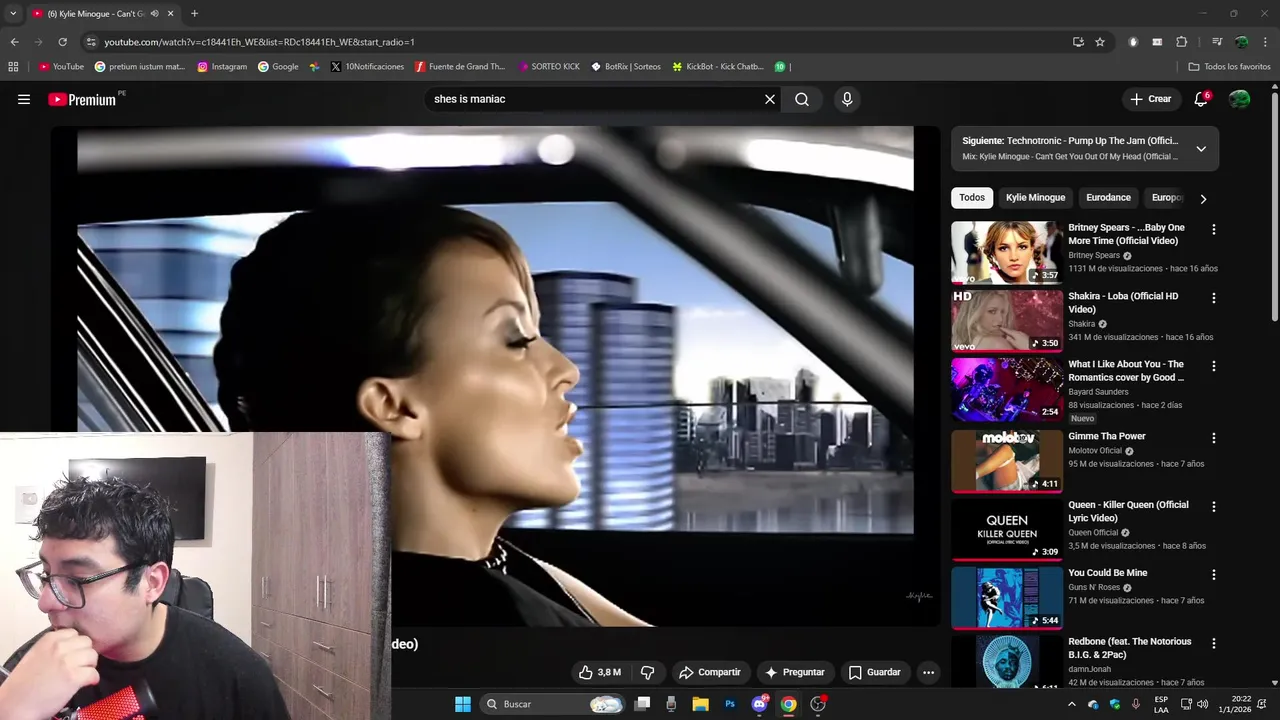Select the Todos filter chip
The image size is (1280, 720).
click(x=972, y=198)
